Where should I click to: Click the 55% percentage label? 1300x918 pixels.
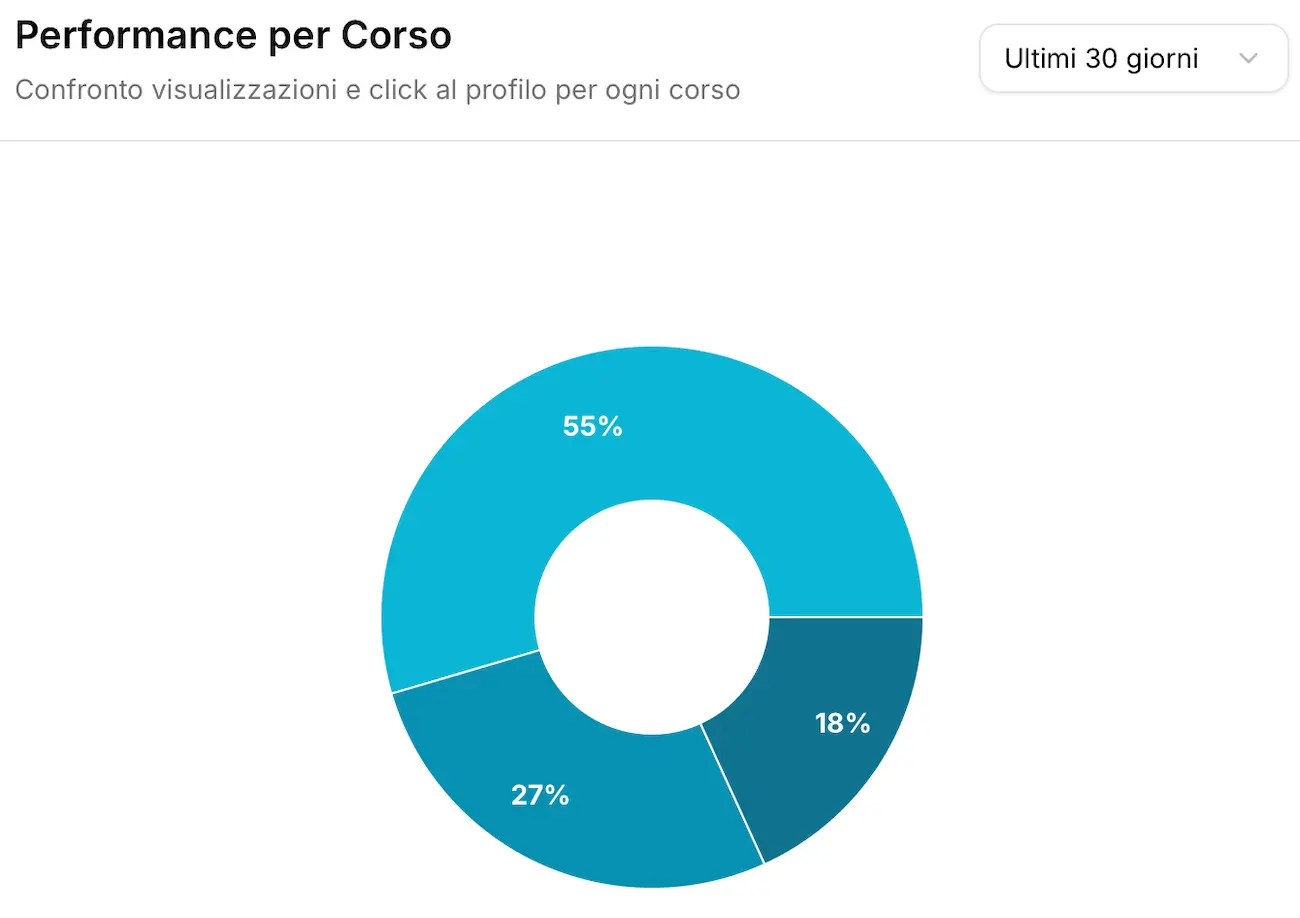point(592,426)
